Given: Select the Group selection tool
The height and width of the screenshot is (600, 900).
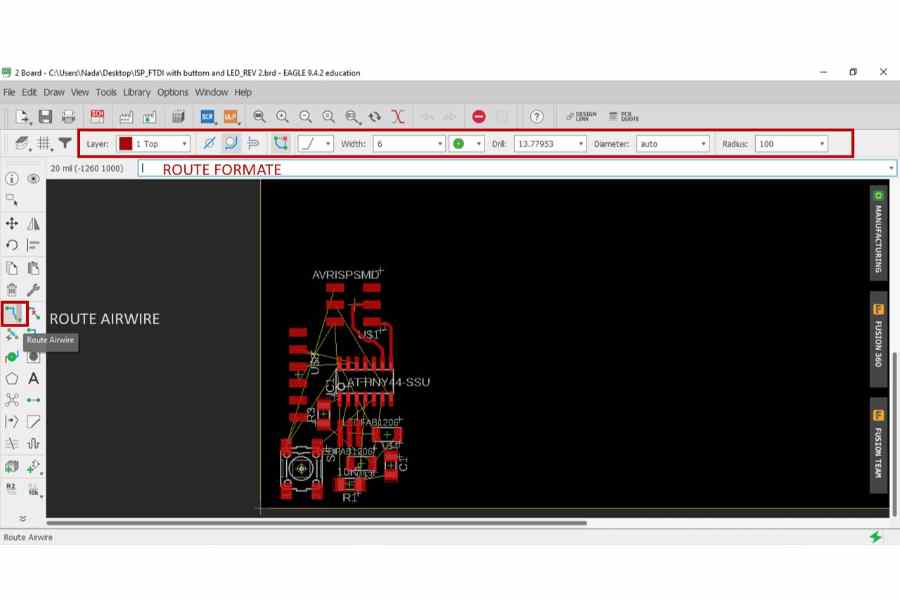Looking at the screenshot, I should (11, 200).
